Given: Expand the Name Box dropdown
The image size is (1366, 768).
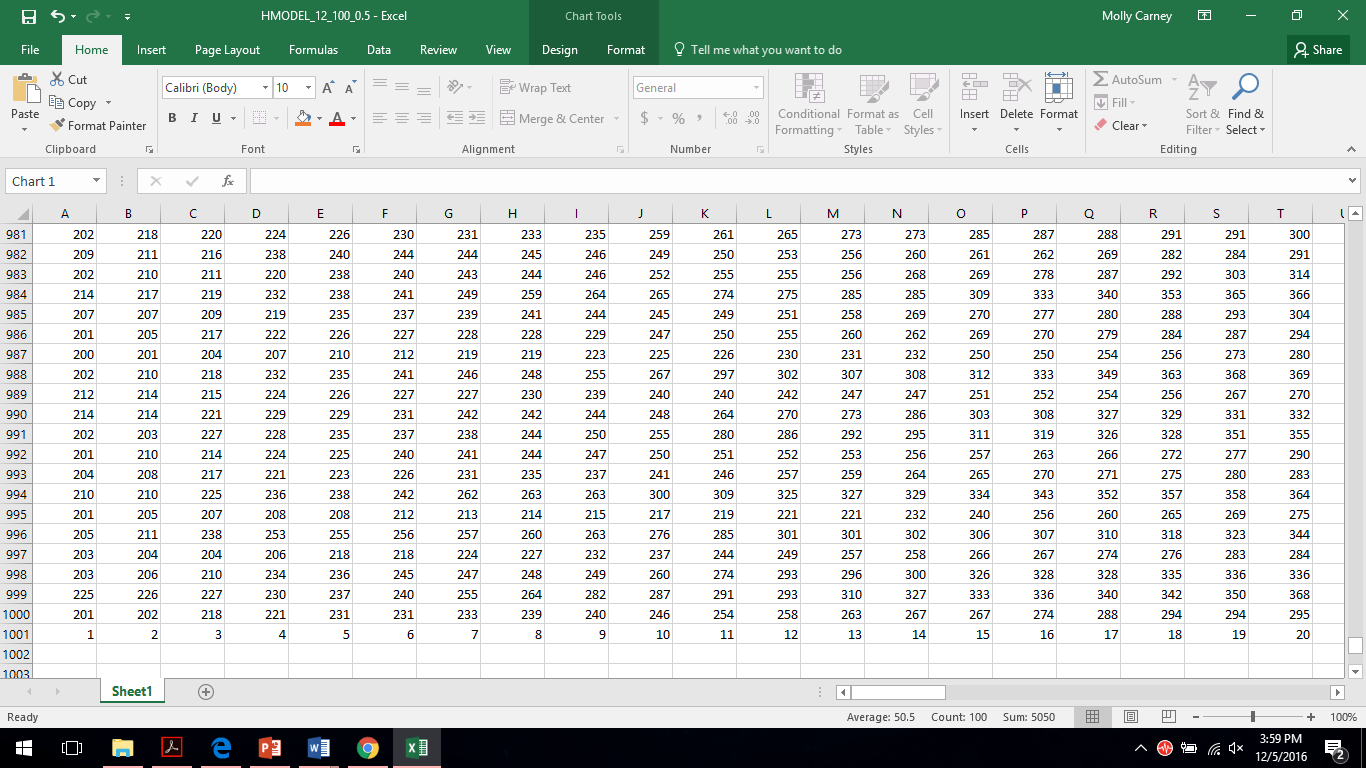Looking at the screenshot, I should tap(97, 181).
